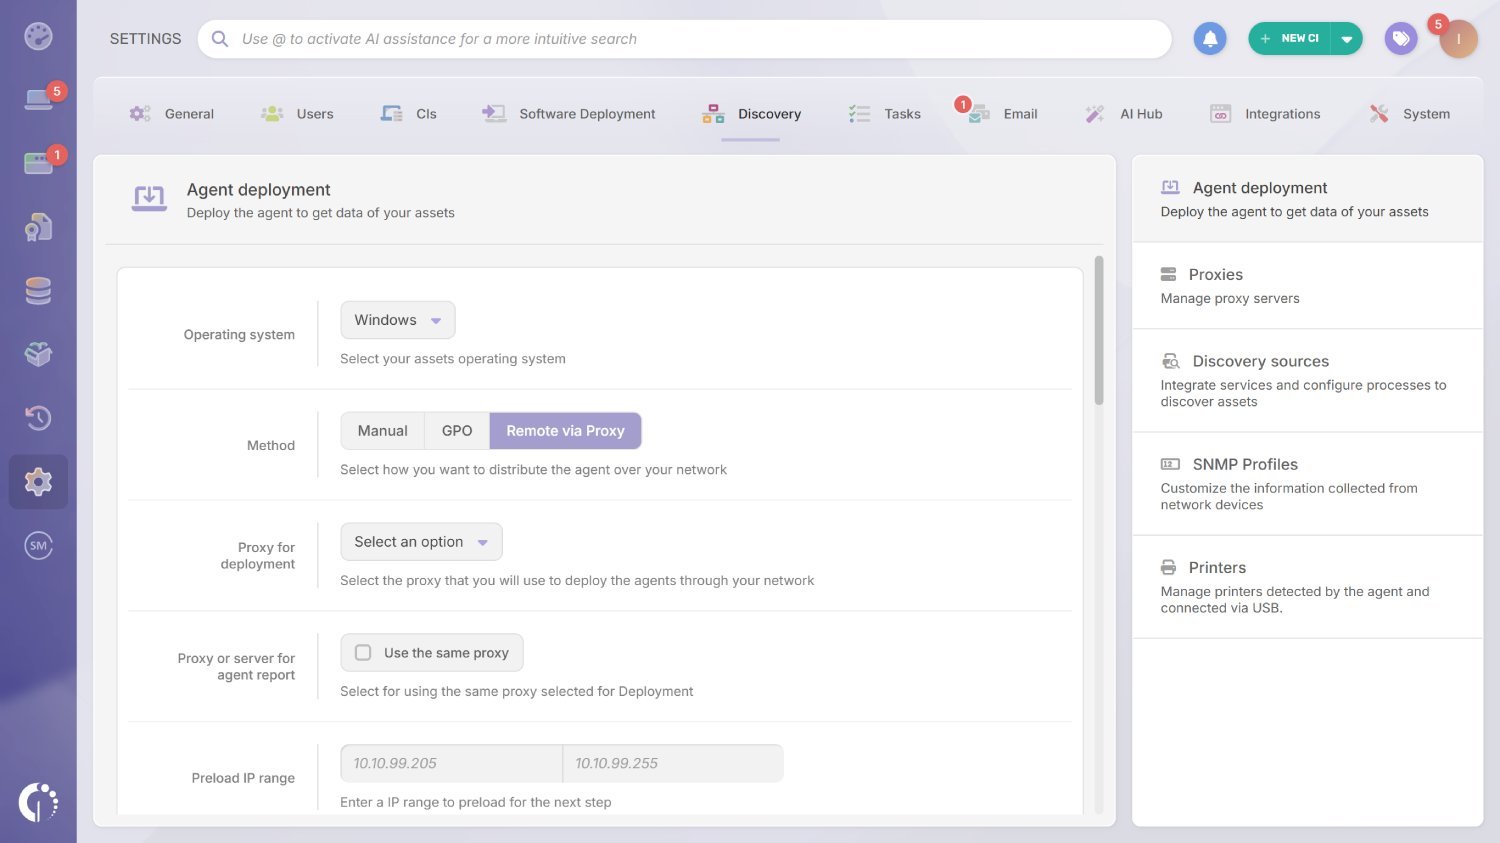1500x843 pixels.
Task: Select the history icon in the sidebar
Action: click(x=38, y=418)
